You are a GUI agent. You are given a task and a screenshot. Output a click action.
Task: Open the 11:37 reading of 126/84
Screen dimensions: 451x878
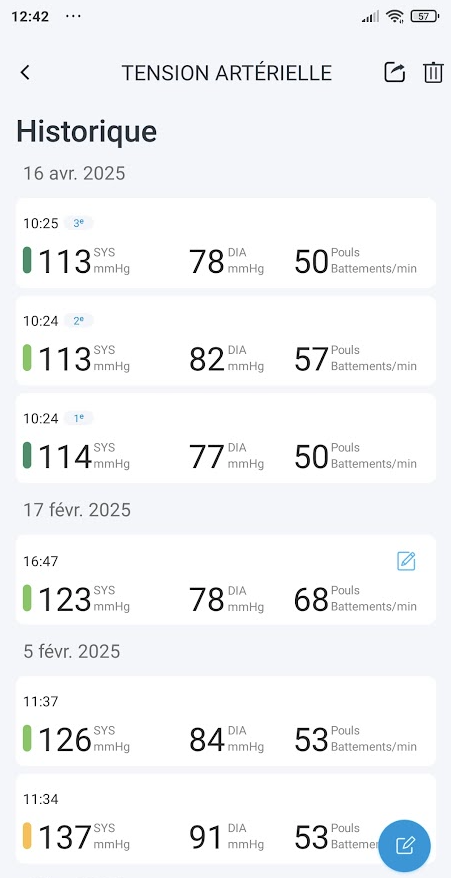tap(226, 721)
